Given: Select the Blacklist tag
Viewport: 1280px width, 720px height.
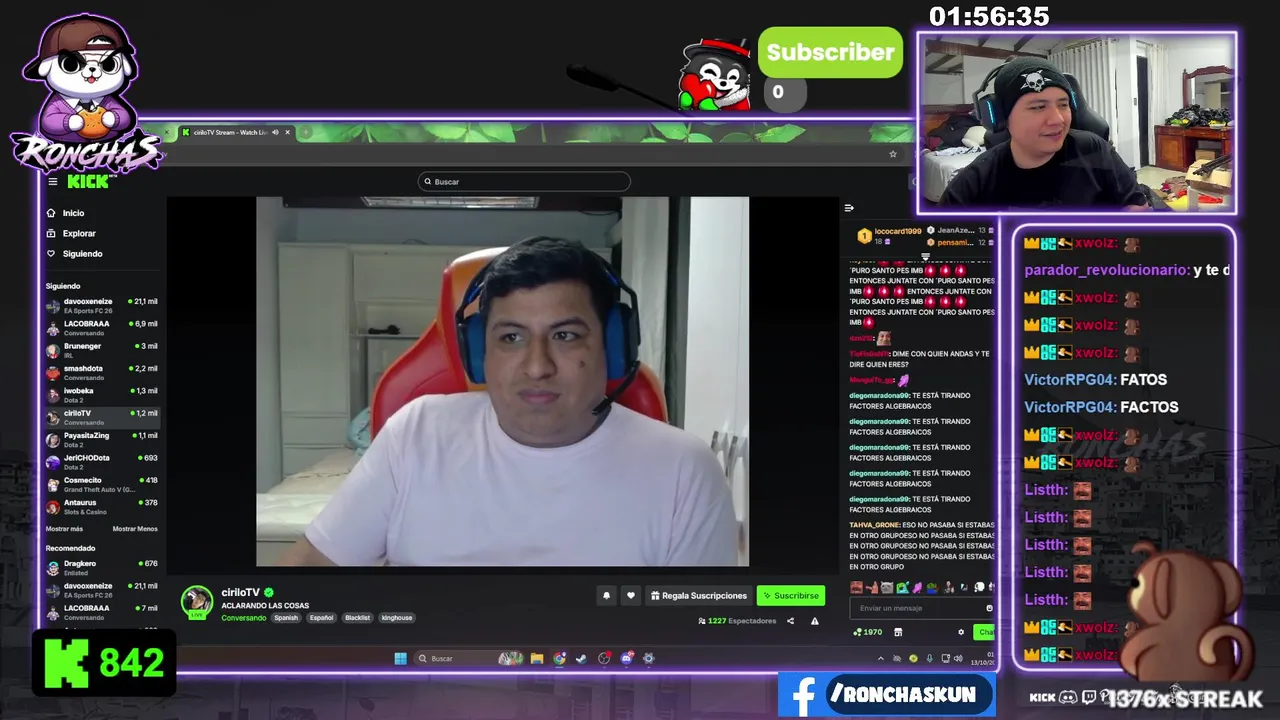Looking at the screenshot, I should tap(357, 618).
